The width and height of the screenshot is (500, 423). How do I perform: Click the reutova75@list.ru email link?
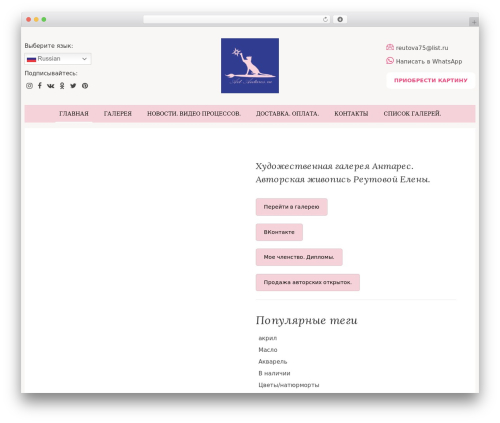pyautogui.click(x=422, y=48)
